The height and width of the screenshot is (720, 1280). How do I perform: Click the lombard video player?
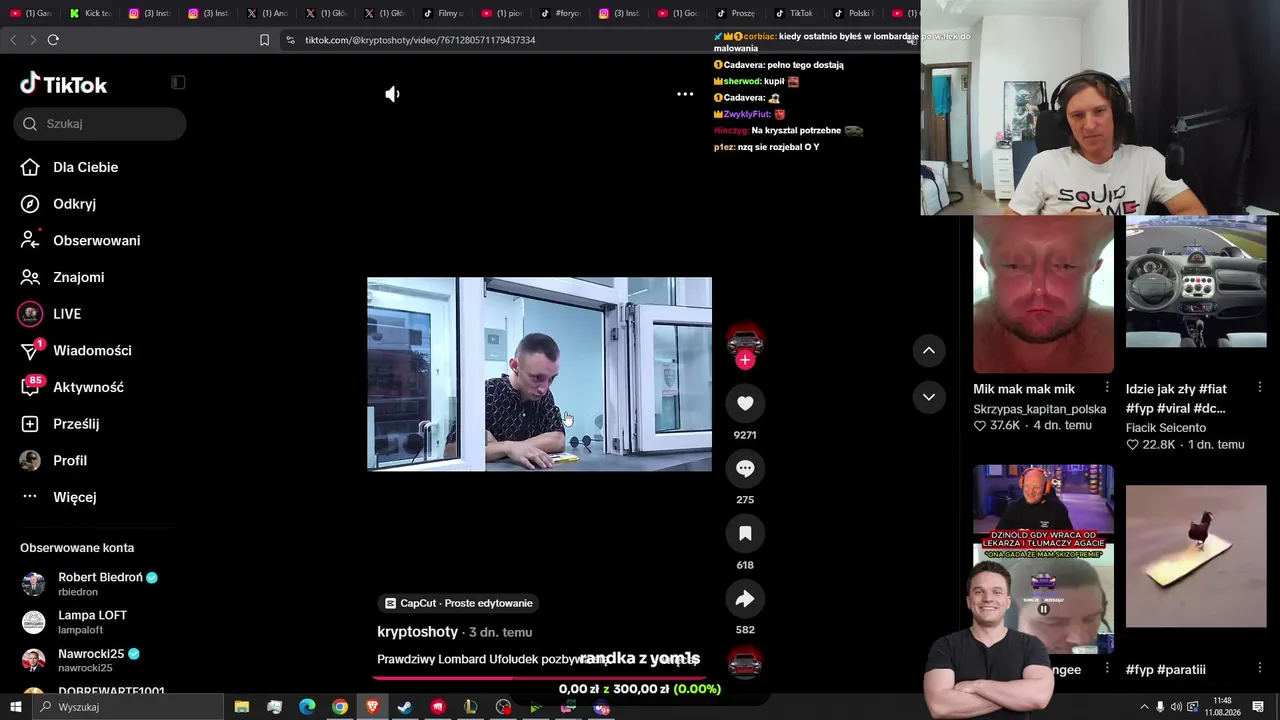click(539, 374)
